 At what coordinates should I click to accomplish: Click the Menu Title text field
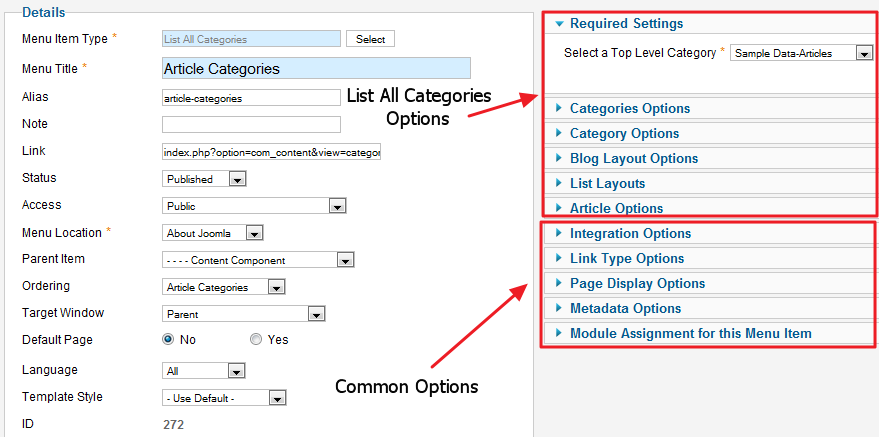pos(315,68)
